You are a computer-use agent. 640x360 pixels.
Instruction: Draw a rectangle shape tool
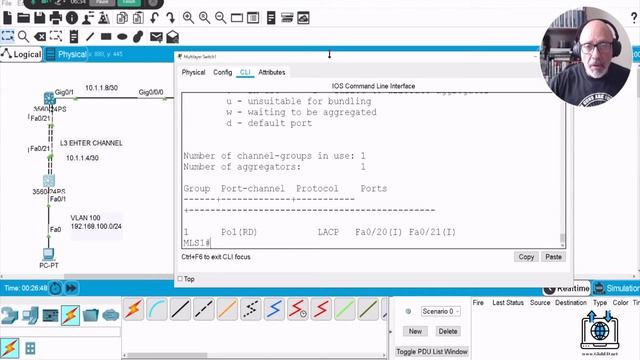coord(106,37)
